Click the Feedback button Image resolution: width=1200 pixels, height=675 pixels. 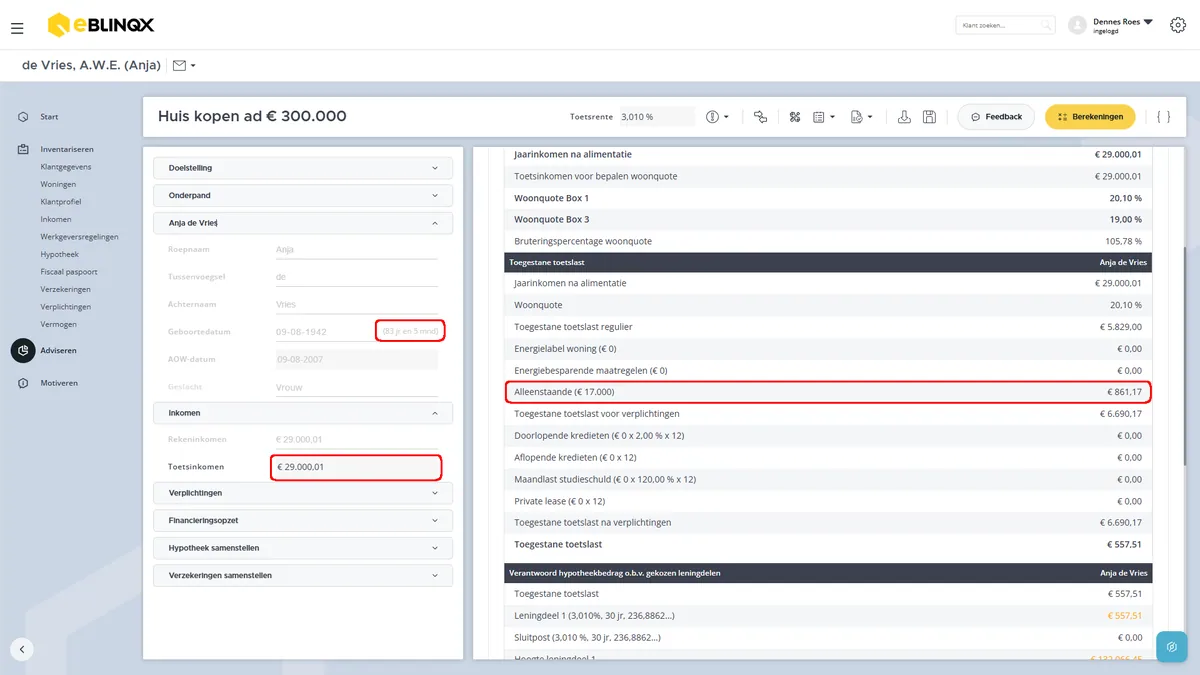(996, 117)
